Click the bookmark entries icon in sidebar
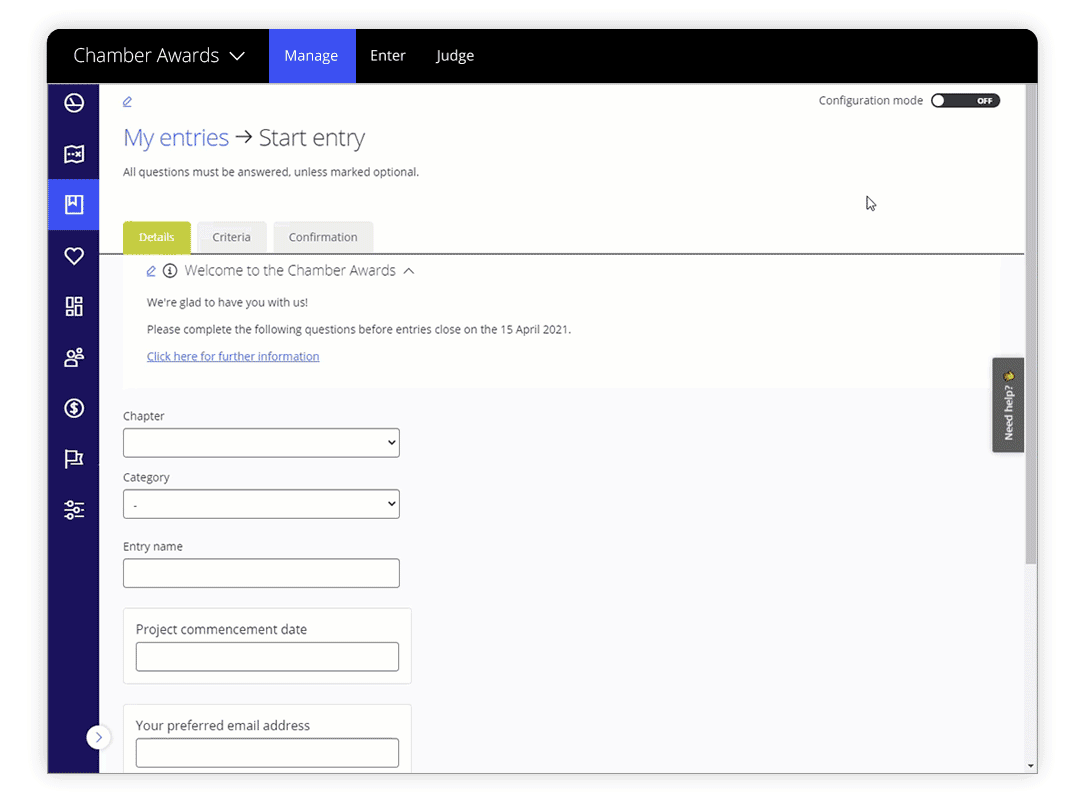The image size is (1086, 810). tap(73, 205)
